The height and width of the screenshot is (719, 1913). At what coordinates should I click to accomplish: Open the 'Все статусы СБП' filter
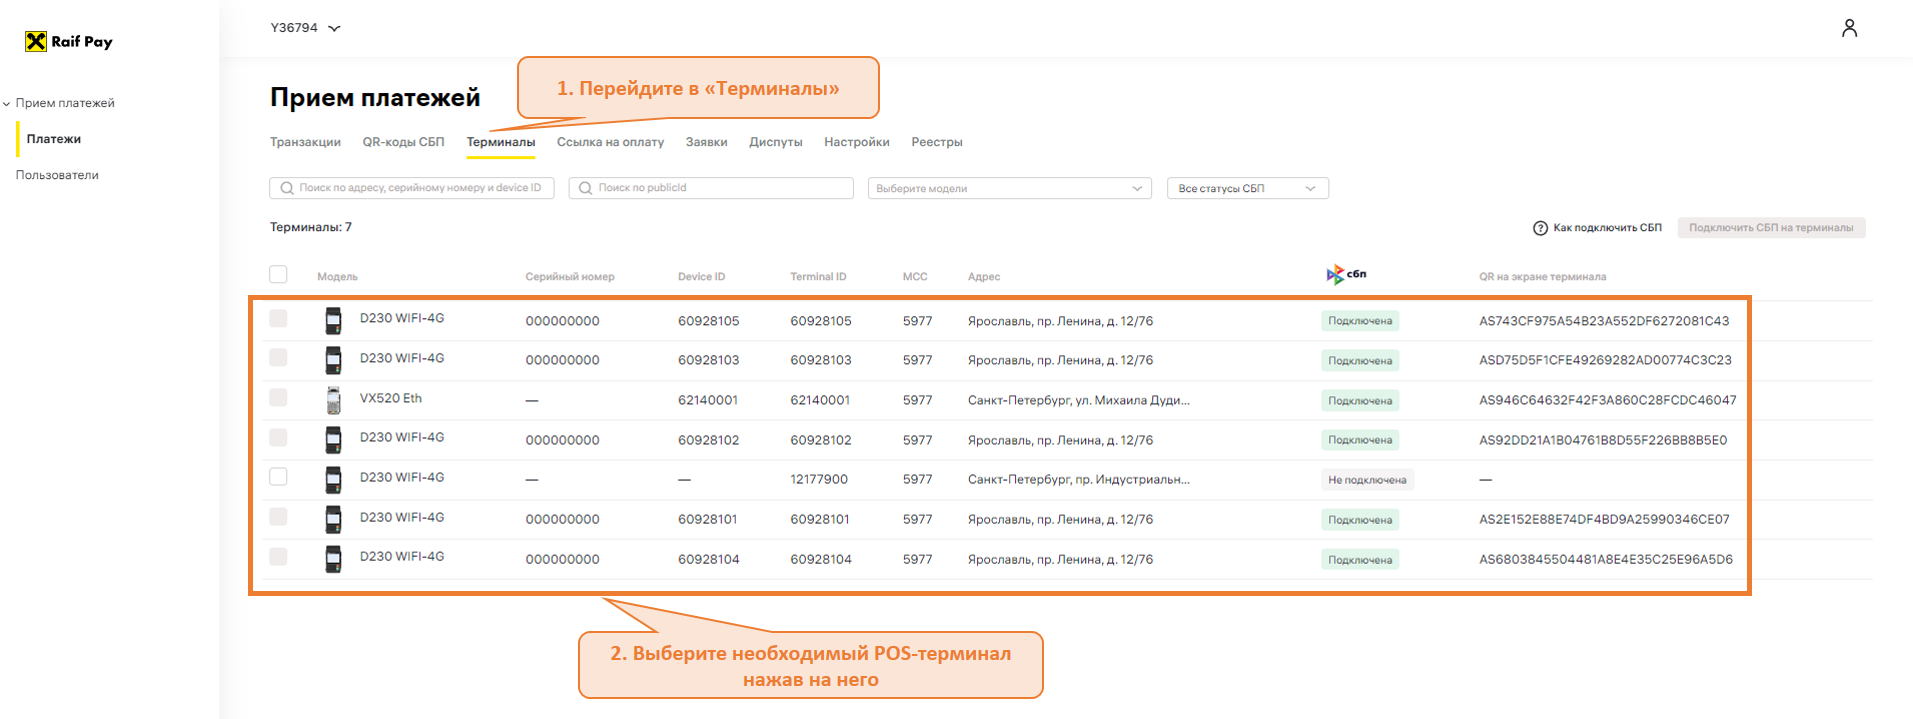(x=1247, y=188)
